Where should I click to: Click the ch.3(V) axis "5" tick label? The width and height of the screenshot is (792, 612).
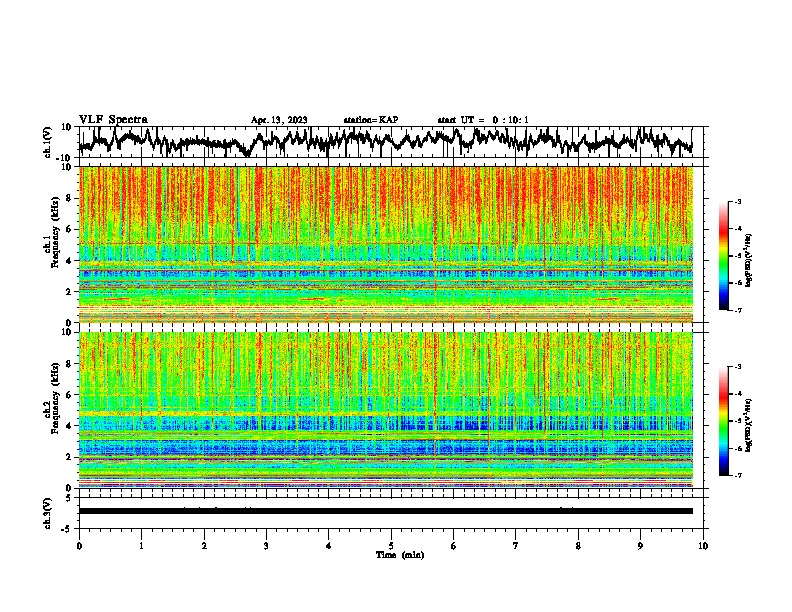(x=69, y=498)
